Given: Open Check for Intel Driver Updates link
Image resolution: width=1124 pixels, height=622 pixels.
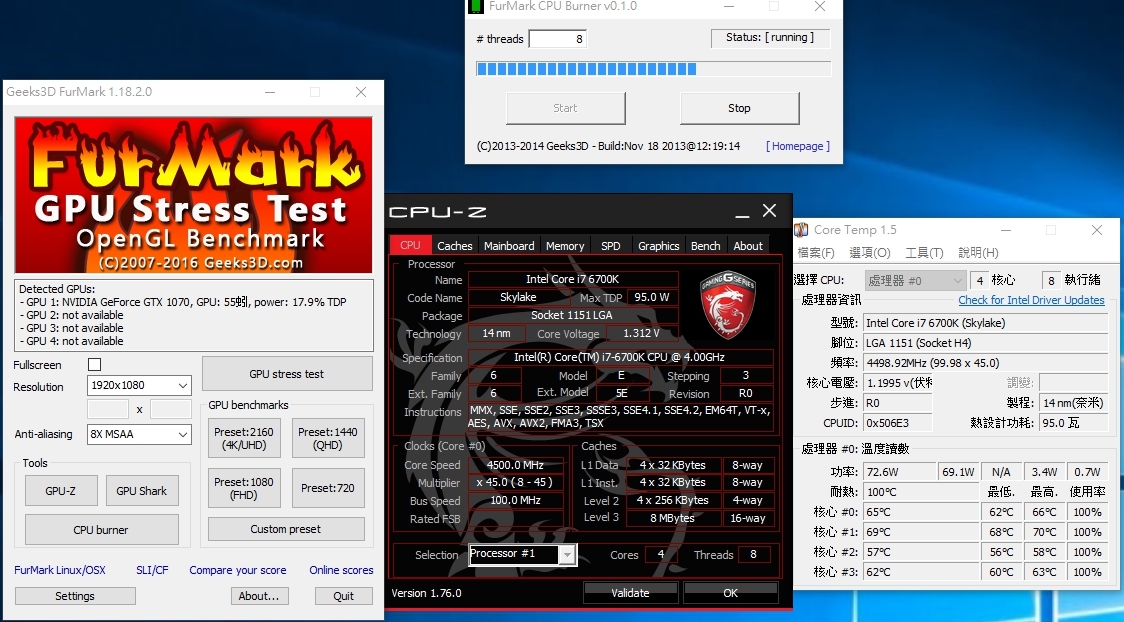Looking at the screenshot, I should [1032, 300].
